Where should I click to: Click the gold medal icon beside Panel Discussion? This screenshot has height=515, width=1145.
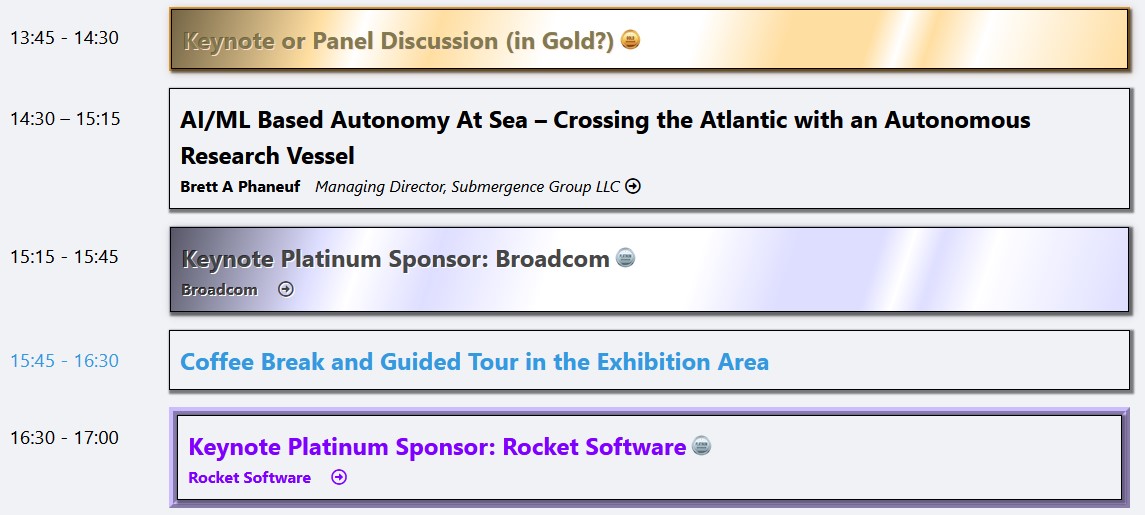pyautogui.click(x=630, y=40)
